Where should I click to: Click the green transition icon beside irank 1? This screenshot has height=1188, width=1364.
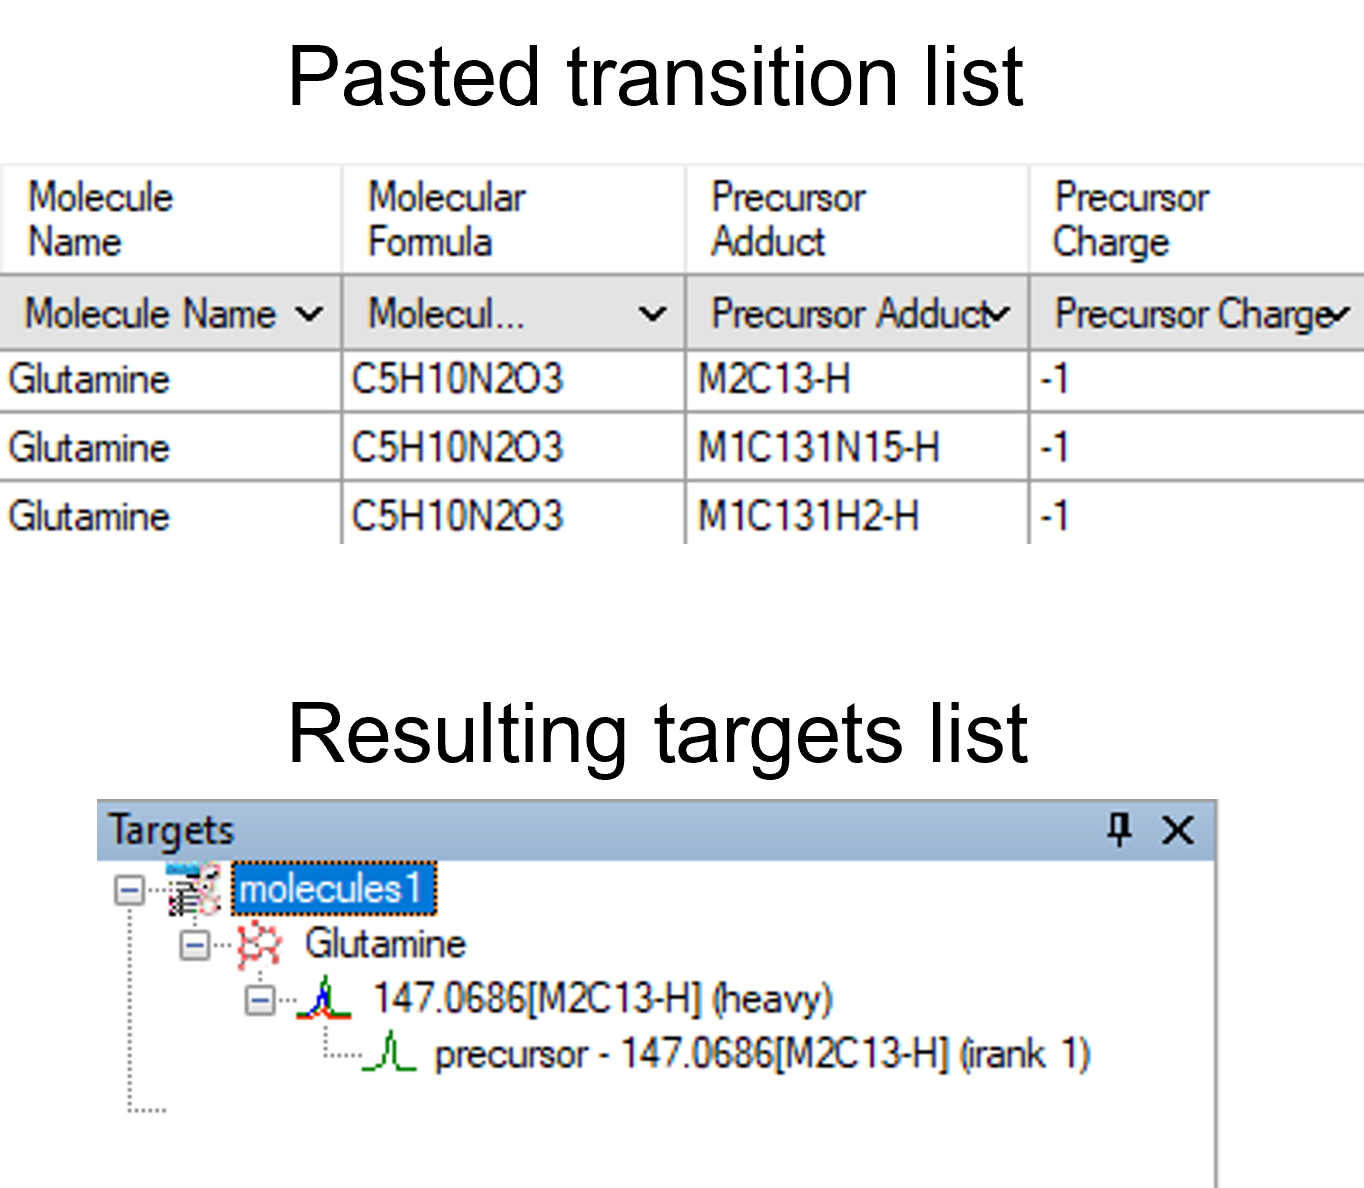pos(389,1054)
